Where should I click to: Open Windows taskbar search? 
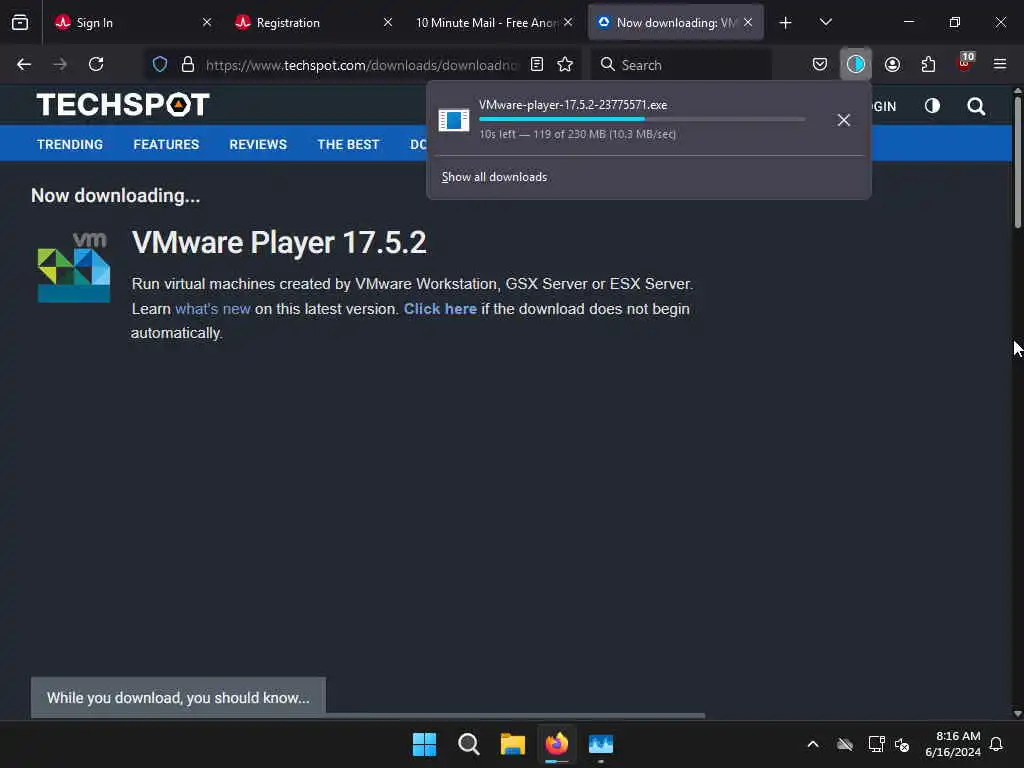468,744
